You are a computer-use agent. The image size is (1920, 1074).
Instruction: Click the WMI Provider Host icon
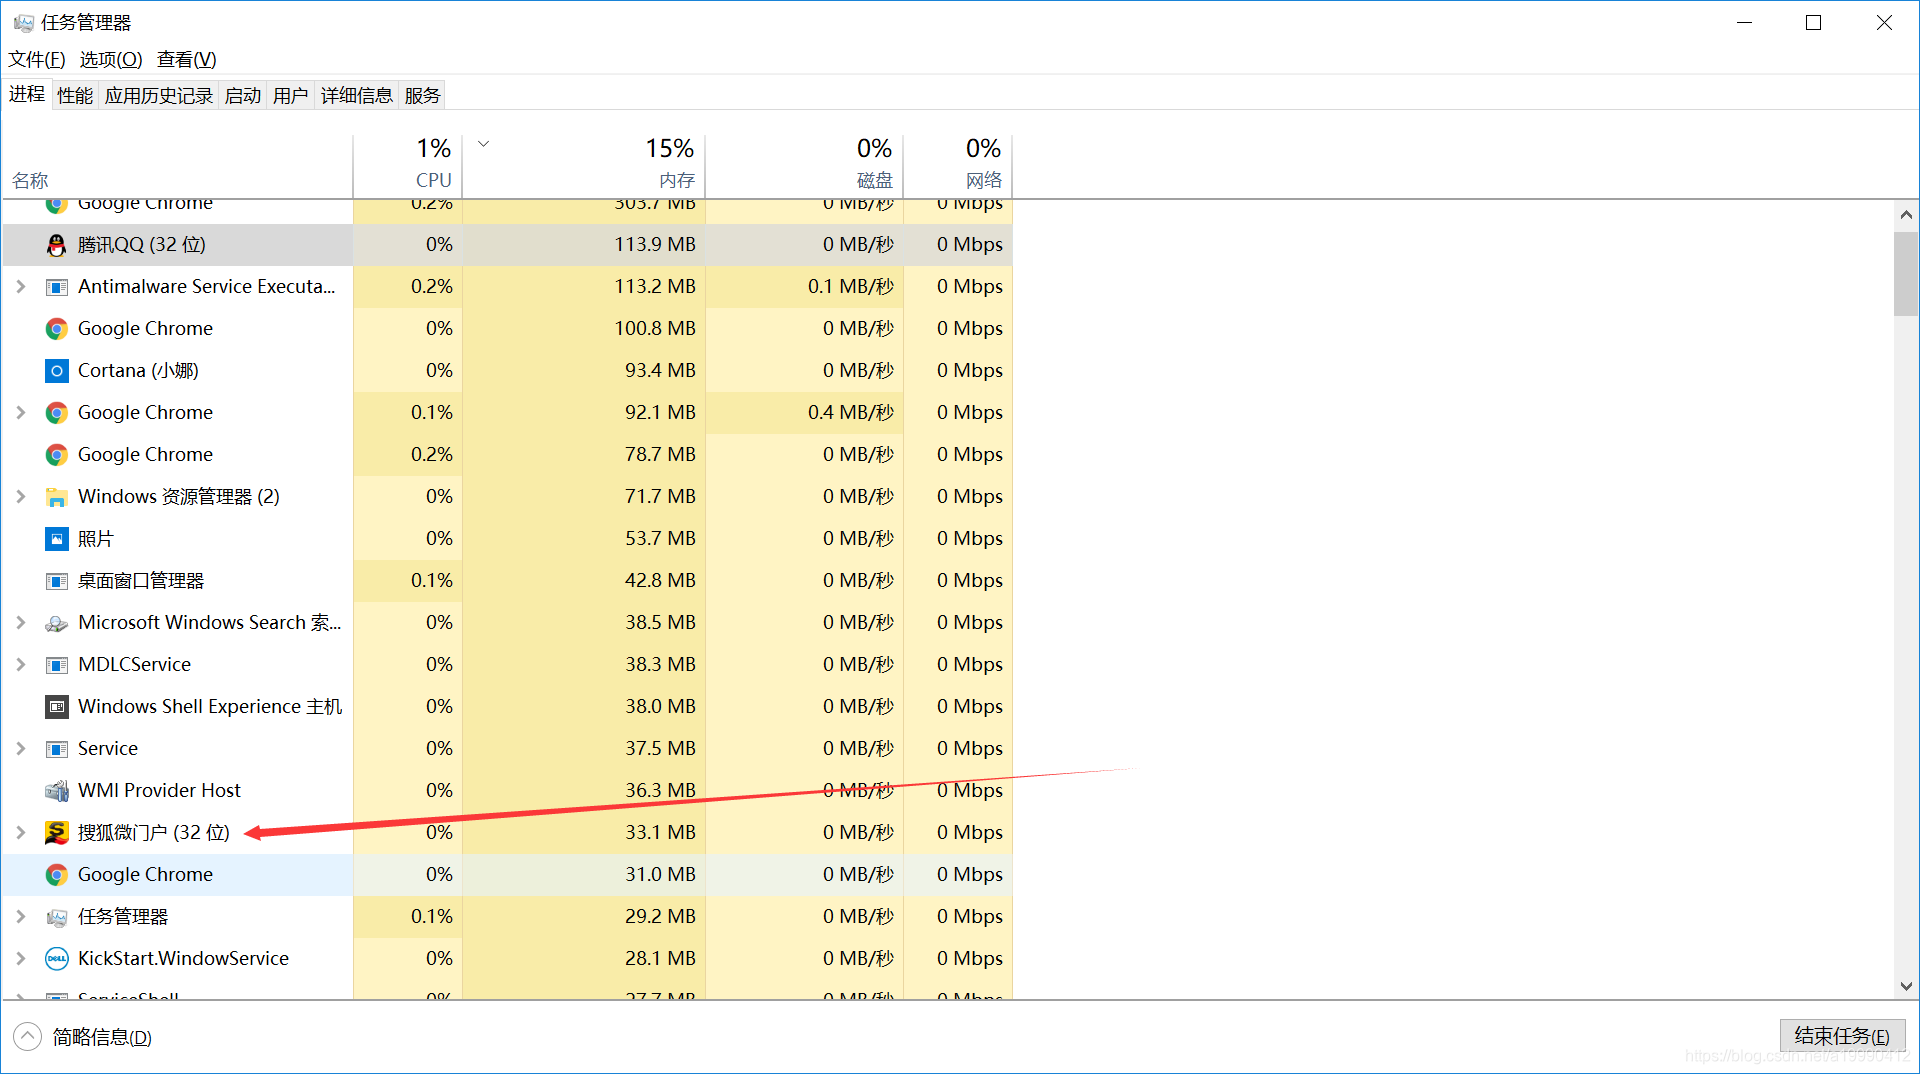[x=57, y=791]
